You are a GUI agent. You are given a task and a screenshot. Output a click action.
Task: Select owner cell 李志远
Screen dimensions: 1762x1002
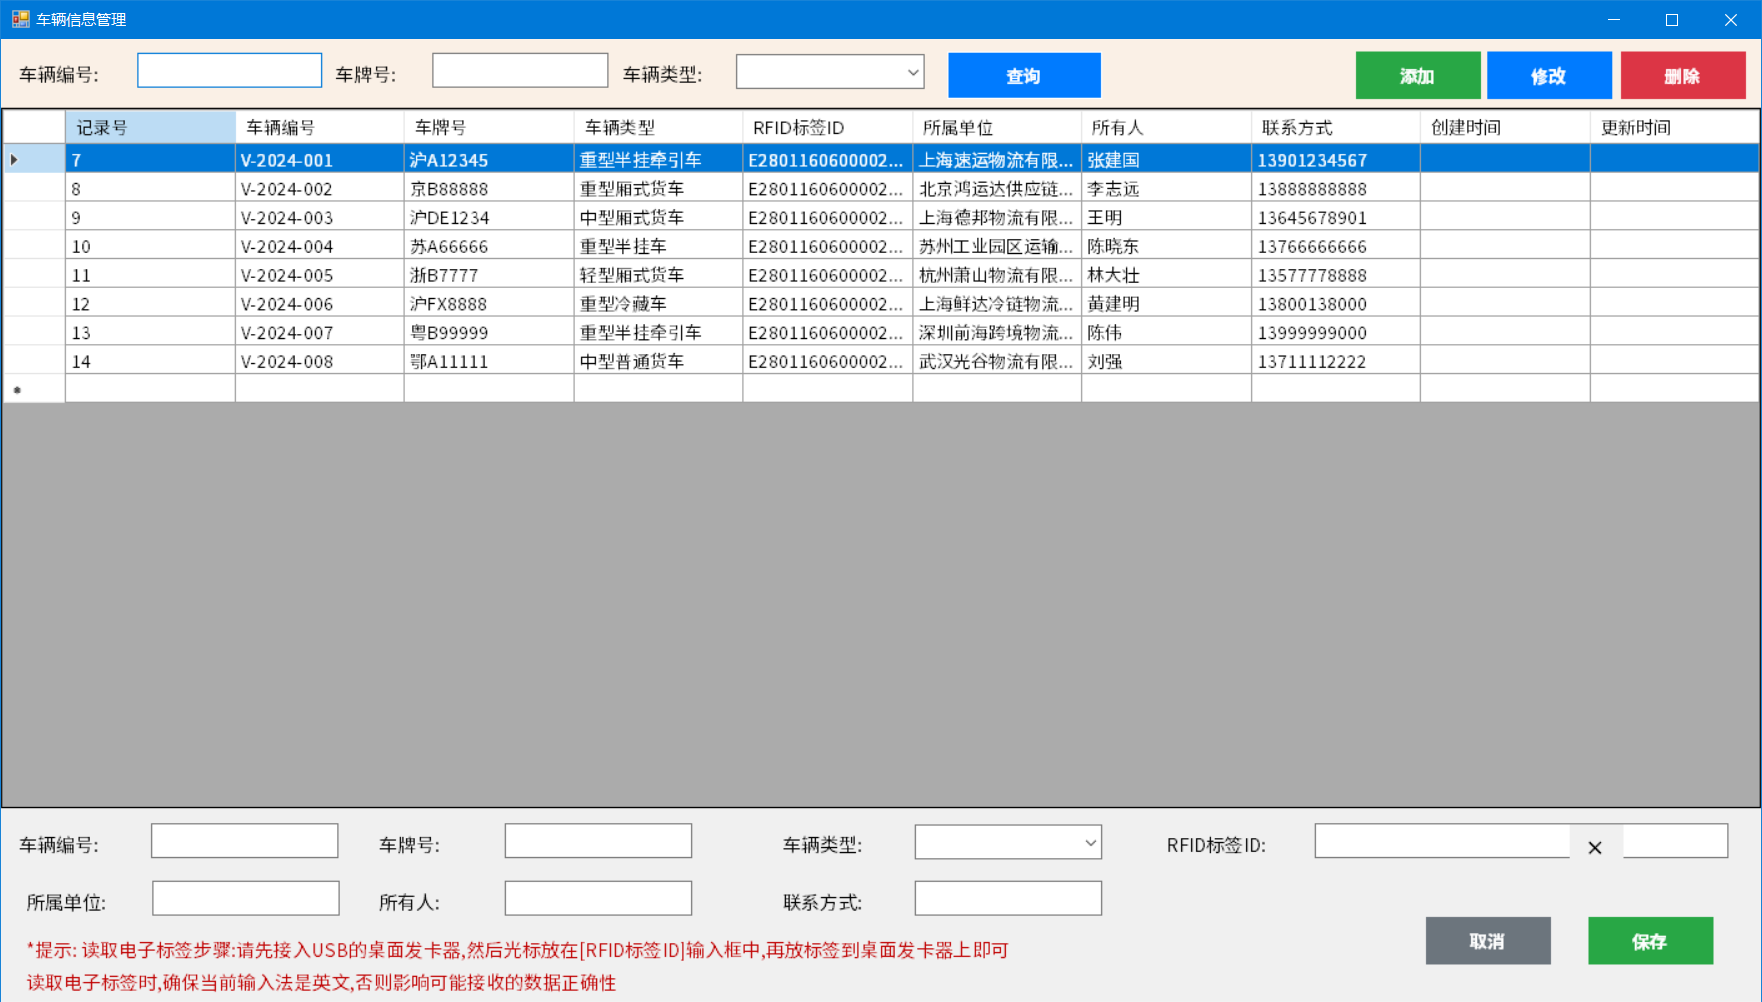point(1167,189)
